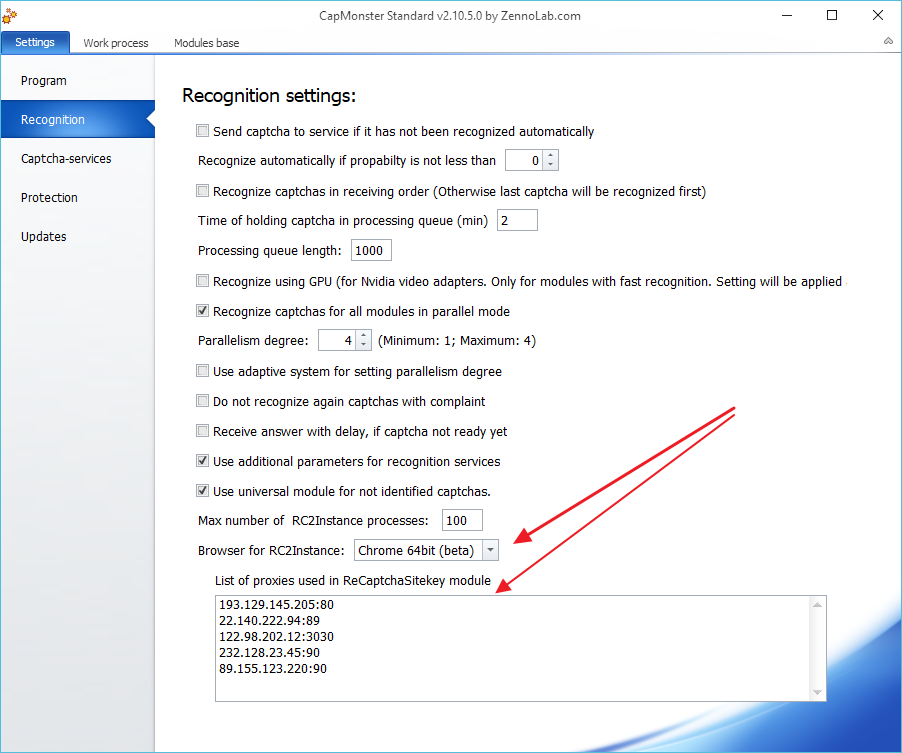The height and width of the screenshot is (753, 902).
Task: Open the Browser for RC2Instance dropdown
Action: point(426,550)
